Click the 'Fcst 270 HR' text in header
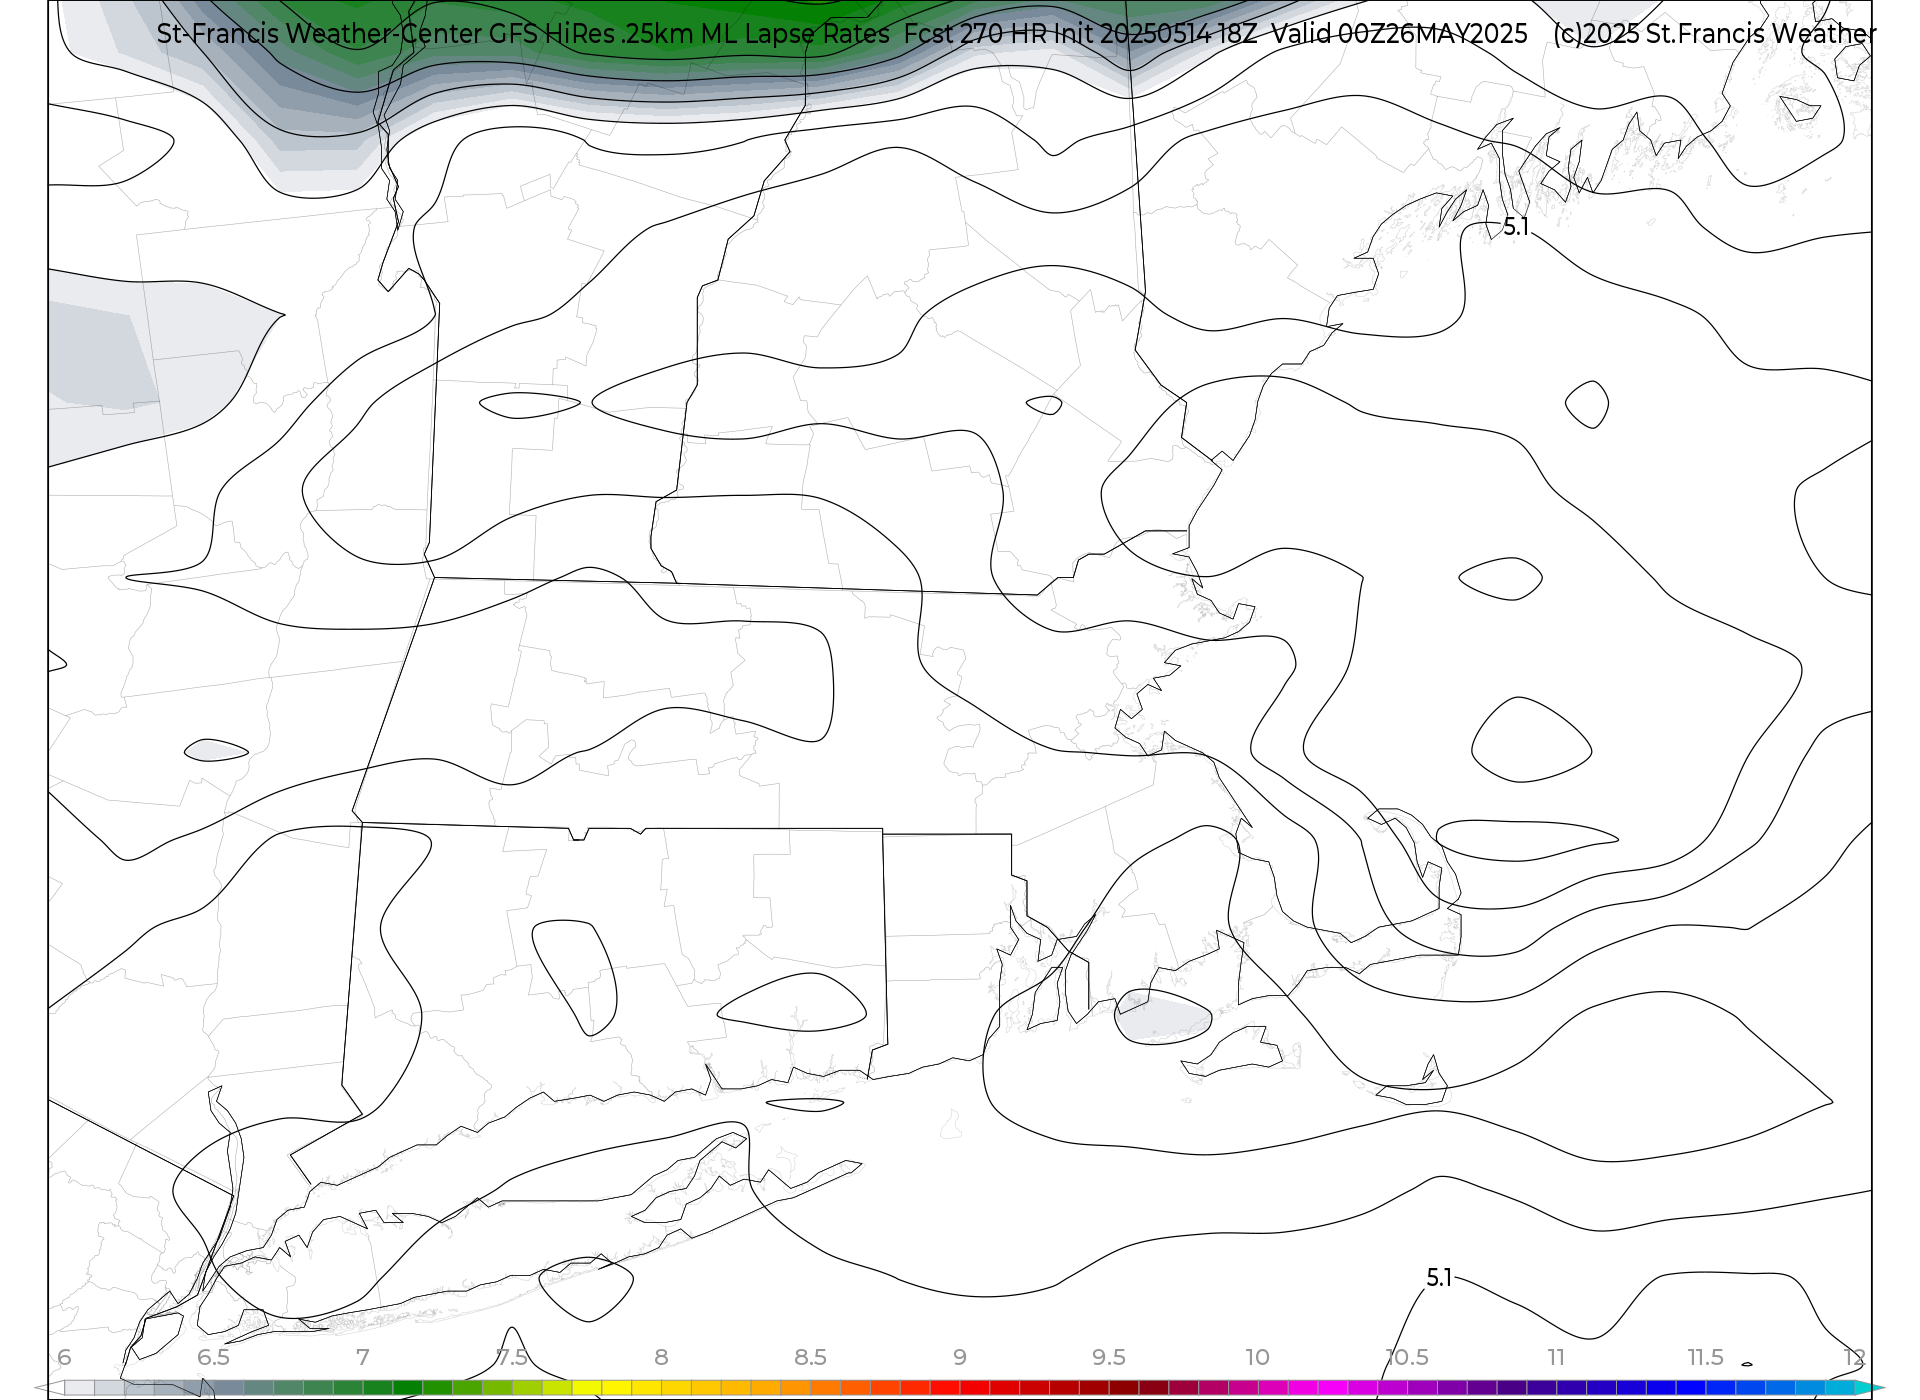Image resolution: width=1920 pixels, height=1400 pixels. coord(973,34)
